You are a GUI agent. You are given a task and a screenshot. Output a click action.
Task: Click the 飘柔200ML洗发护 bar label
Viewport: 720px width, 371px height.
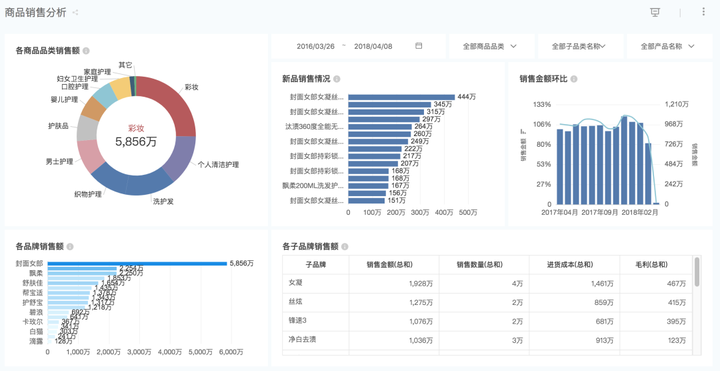tap(313, 186)
